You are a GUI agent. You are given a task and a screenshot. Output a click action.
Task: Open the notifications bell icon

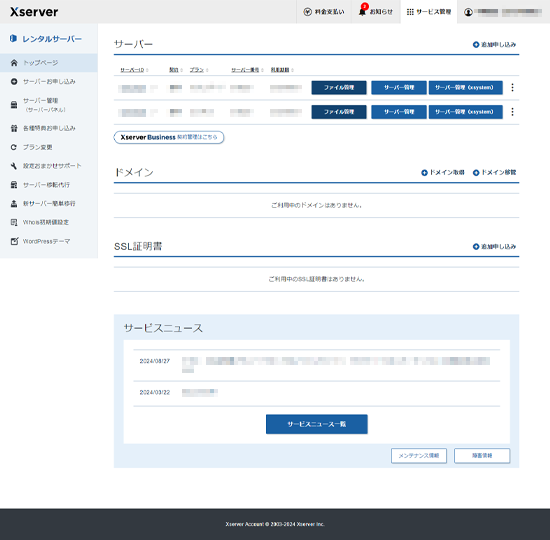tap(362, 12)
